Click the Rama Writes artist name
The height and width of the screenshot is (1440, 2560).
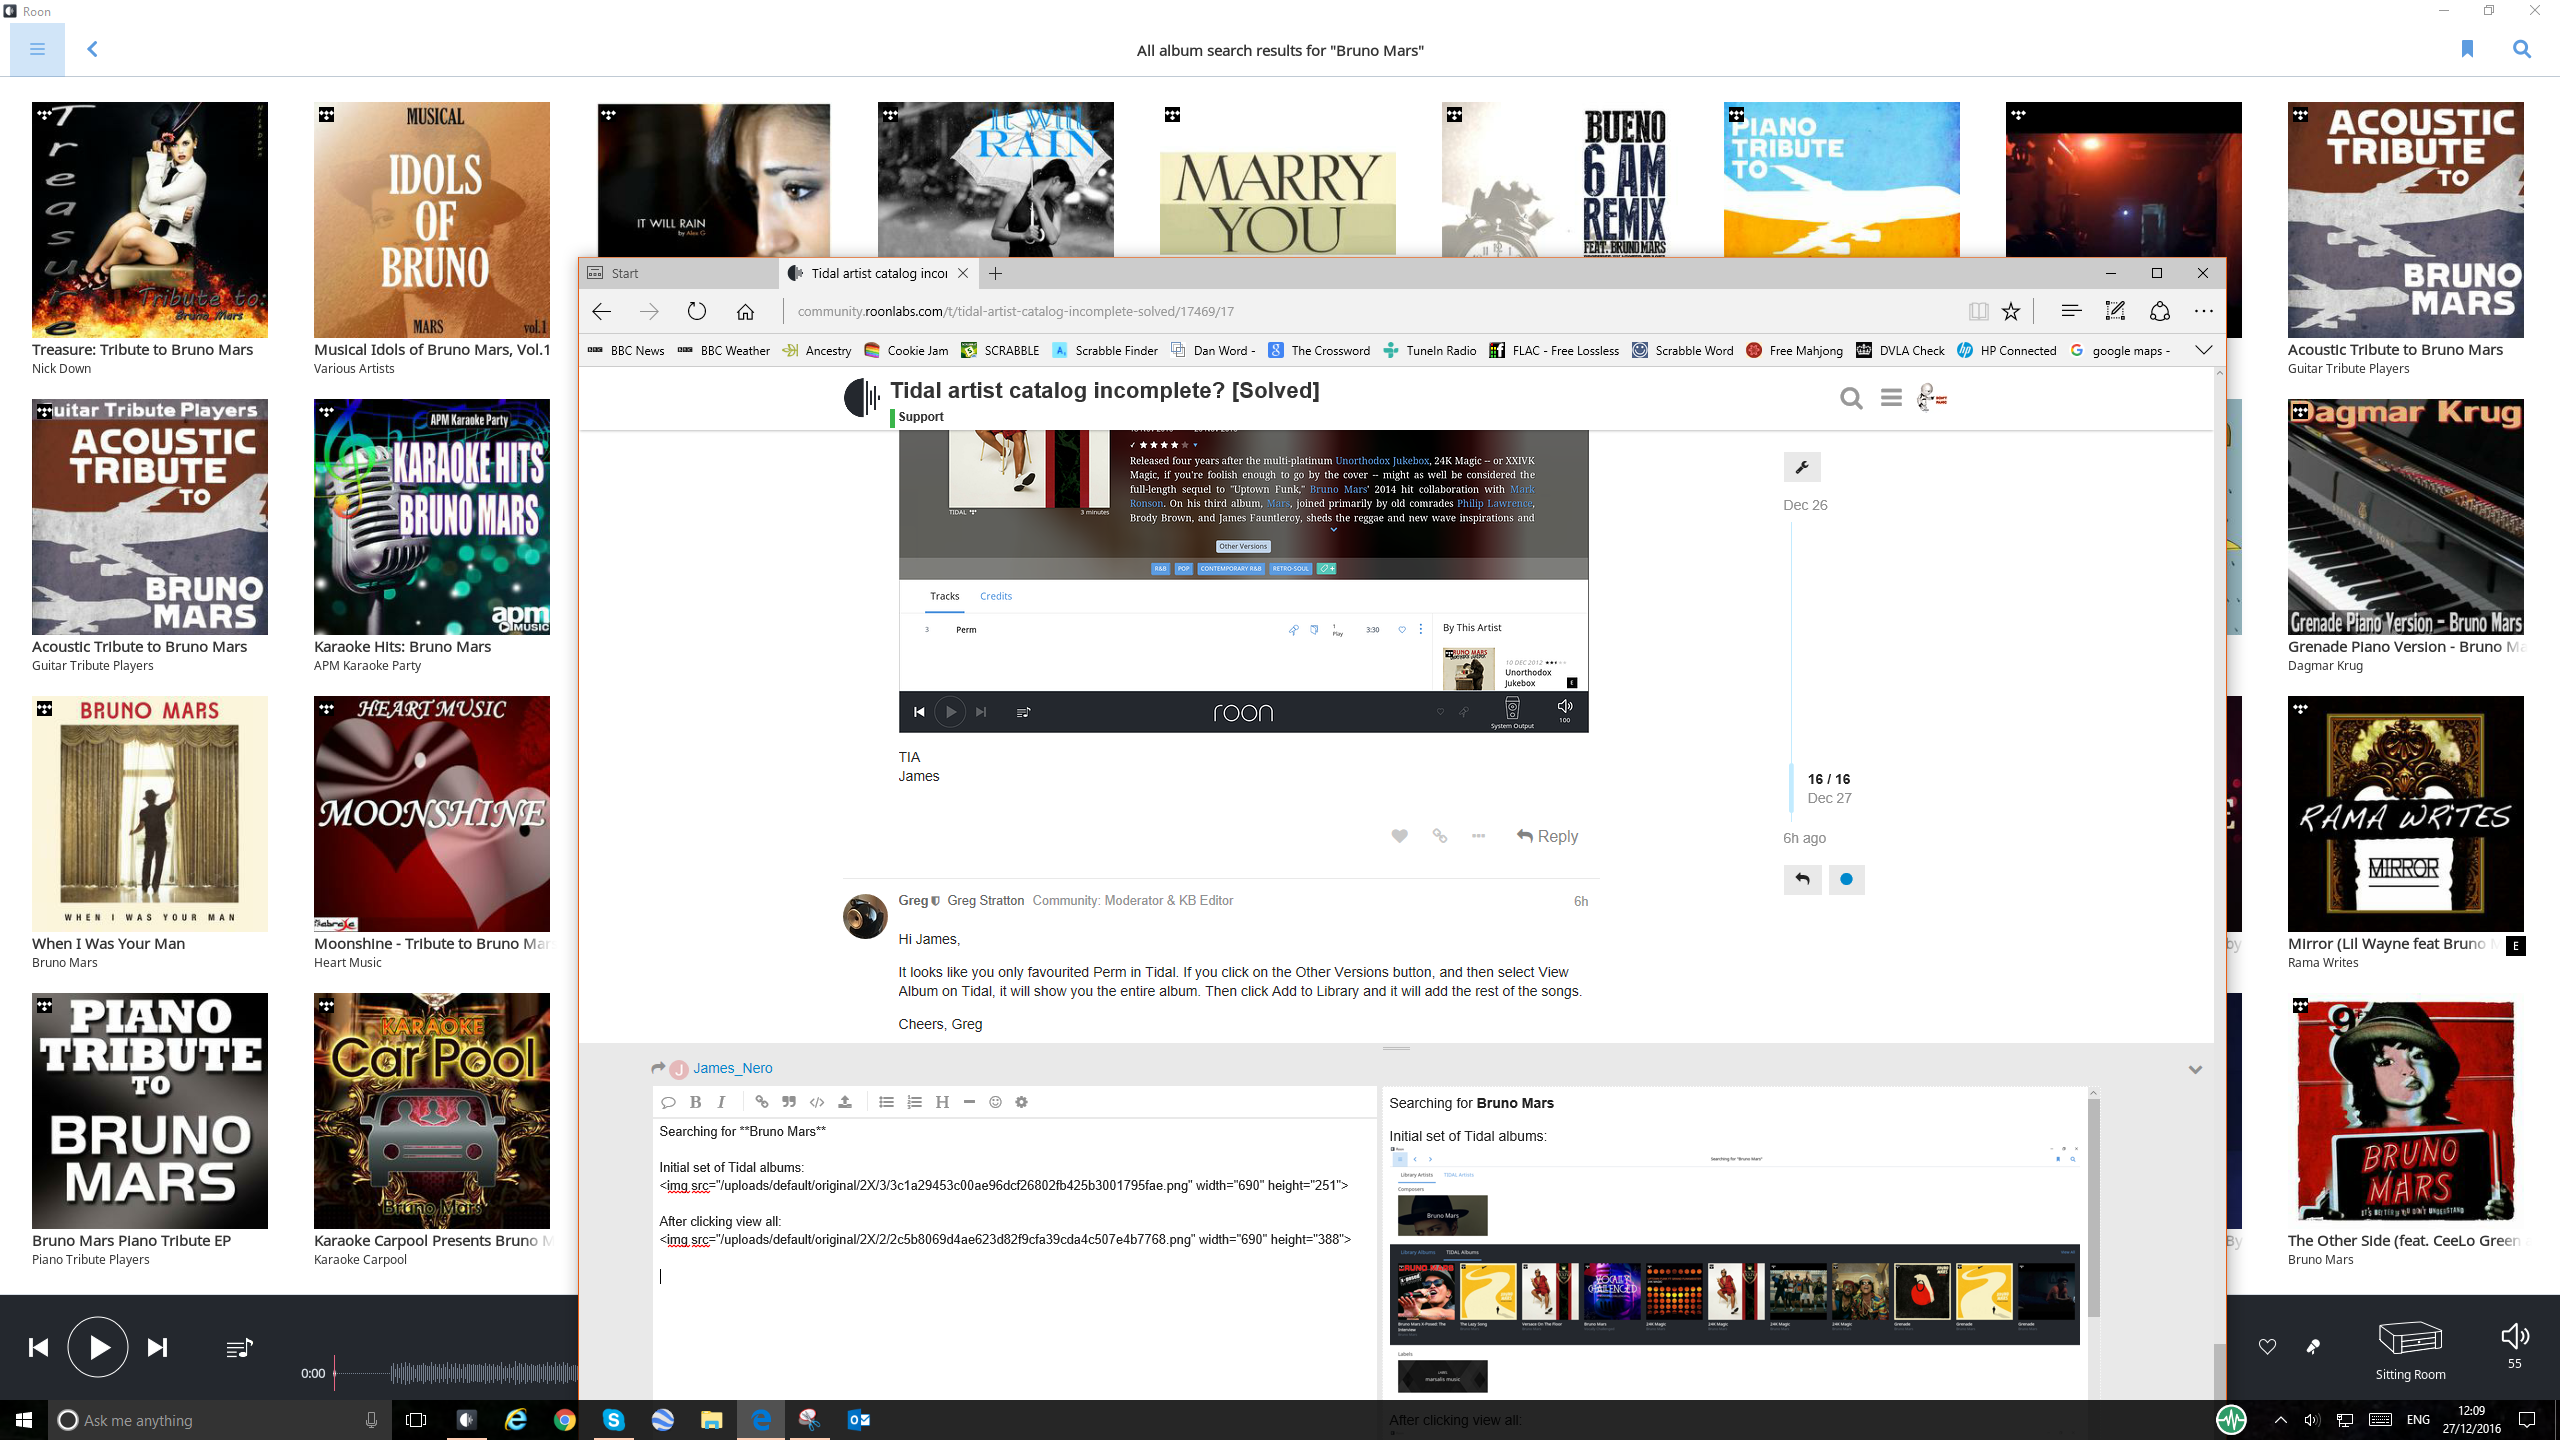[x=2322, y=962]
